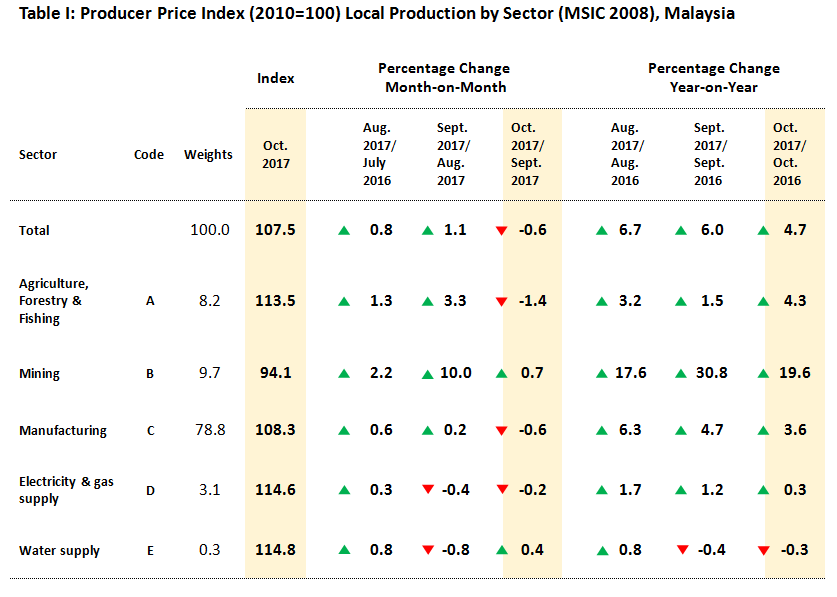Image resolution: width=837 pixels, height=597 pixels.
Task: Click the red down arrow beside Manufacturing -0.6
Action: coord(502,432)
